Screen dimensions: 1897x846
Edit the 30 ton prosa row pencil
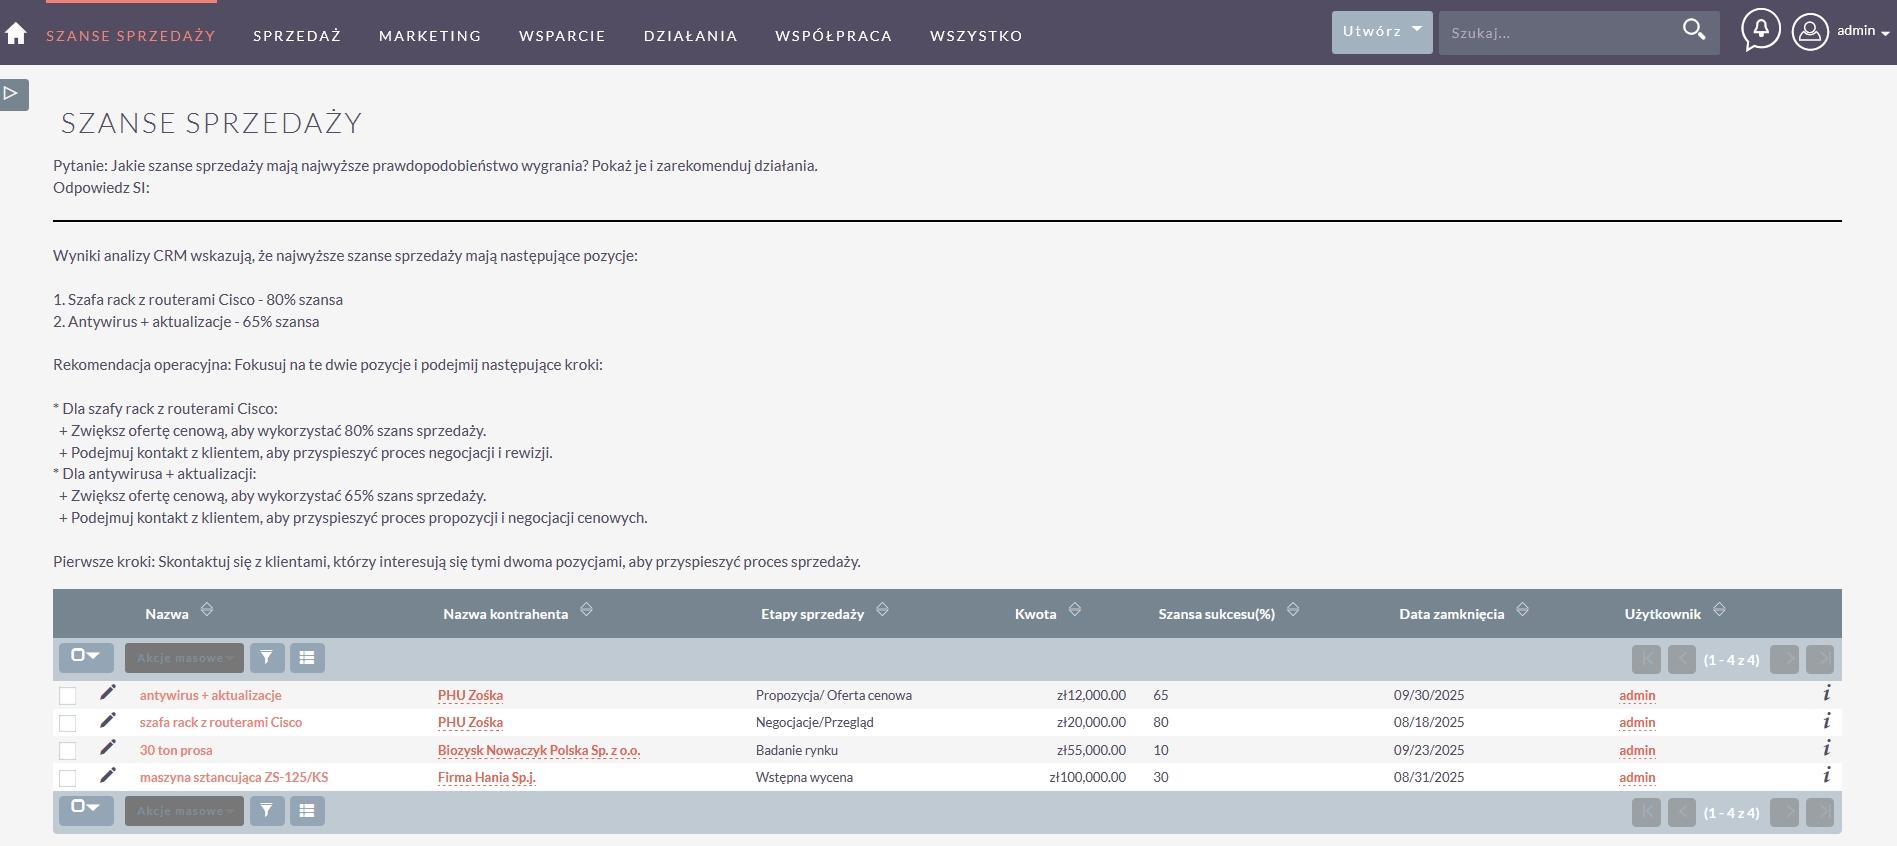tap(108, 748)
